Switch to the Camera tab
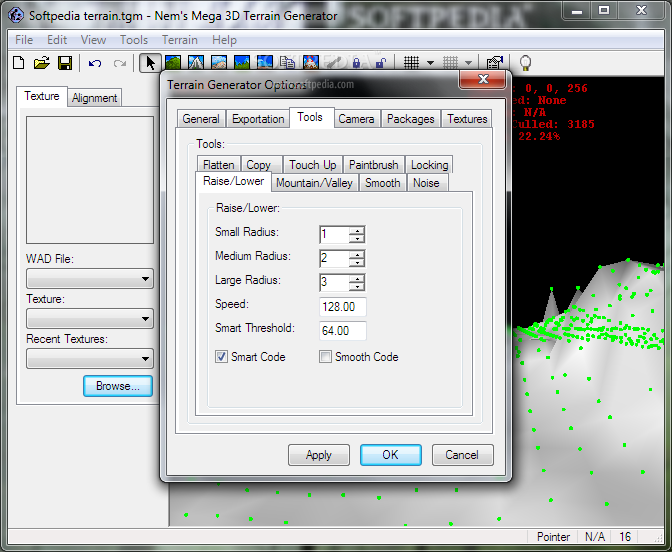The height and width of the screenshot is (552, 672). coord(356,119)
